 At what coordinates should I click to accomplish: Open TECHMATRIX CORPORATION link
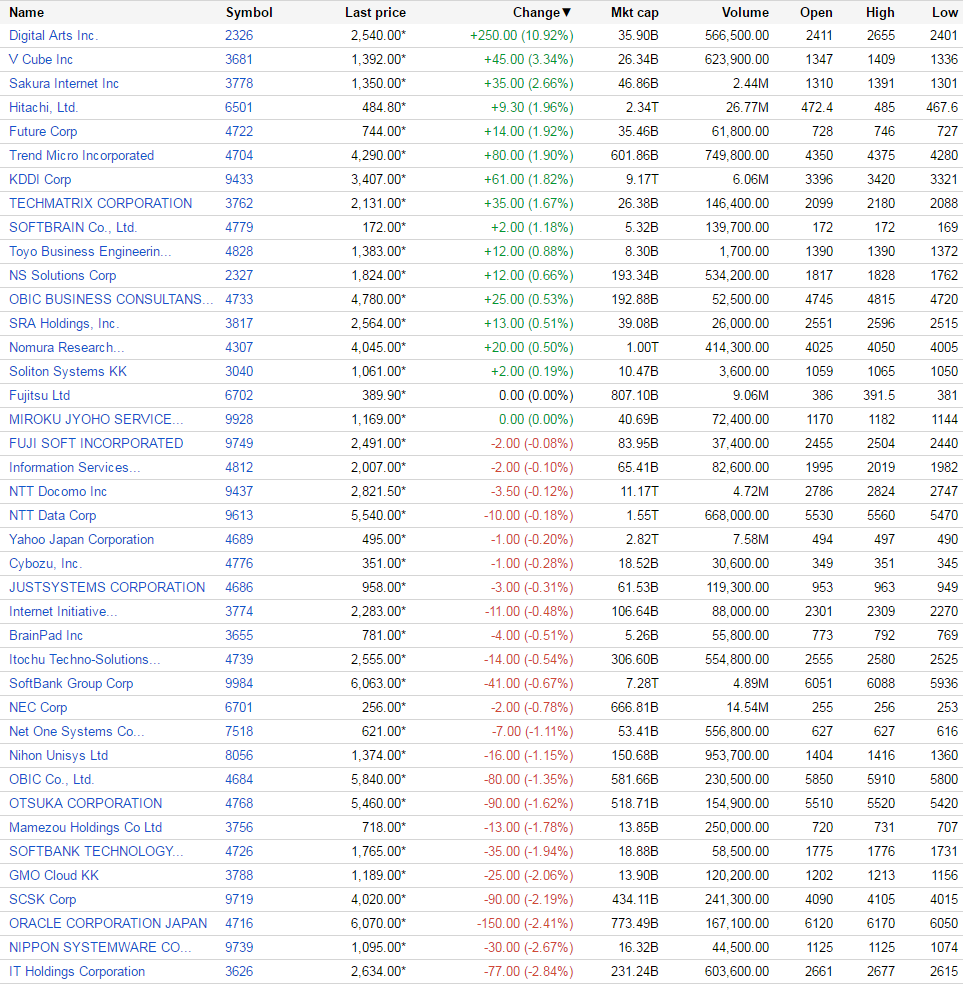(101, 203)
